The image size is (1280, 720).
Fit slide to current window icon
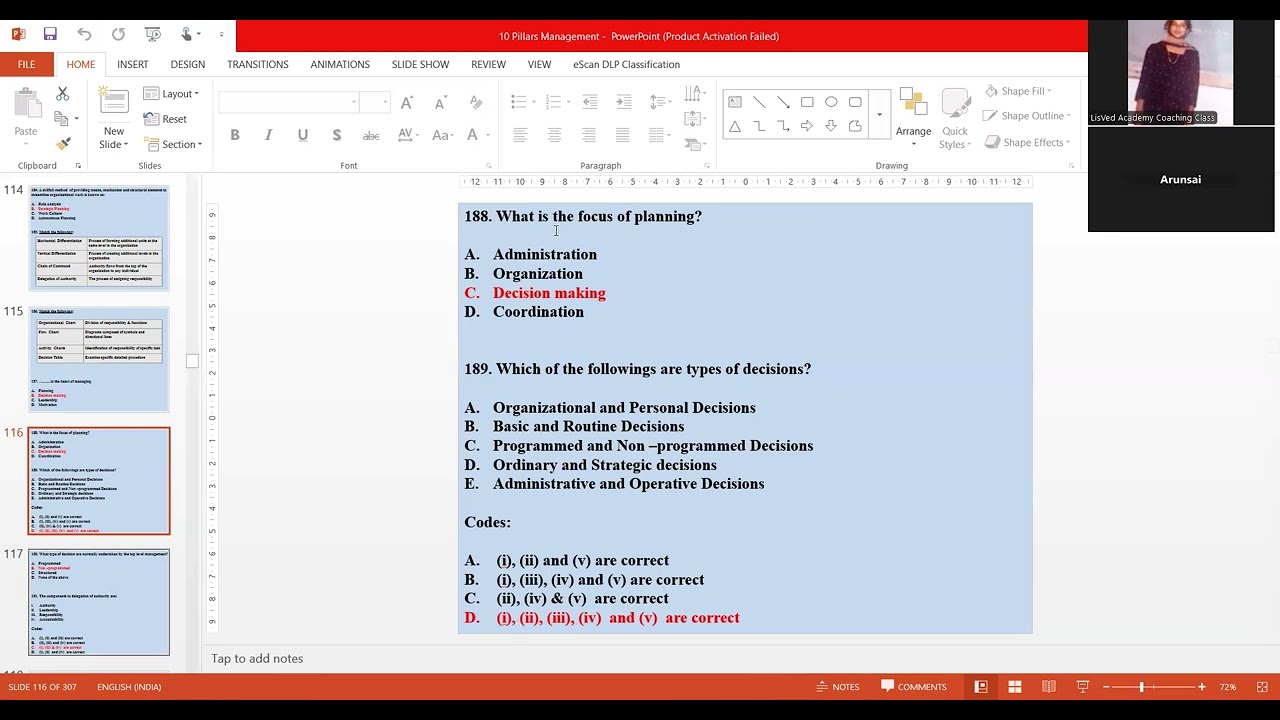point(1262,686)
